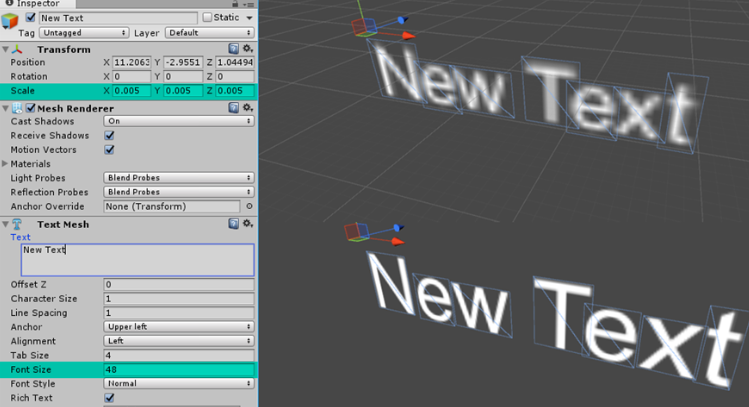The width and height of the screenshot is (749, 407).
Task: Expand the Materials foldout
Action: coord(5,163)
